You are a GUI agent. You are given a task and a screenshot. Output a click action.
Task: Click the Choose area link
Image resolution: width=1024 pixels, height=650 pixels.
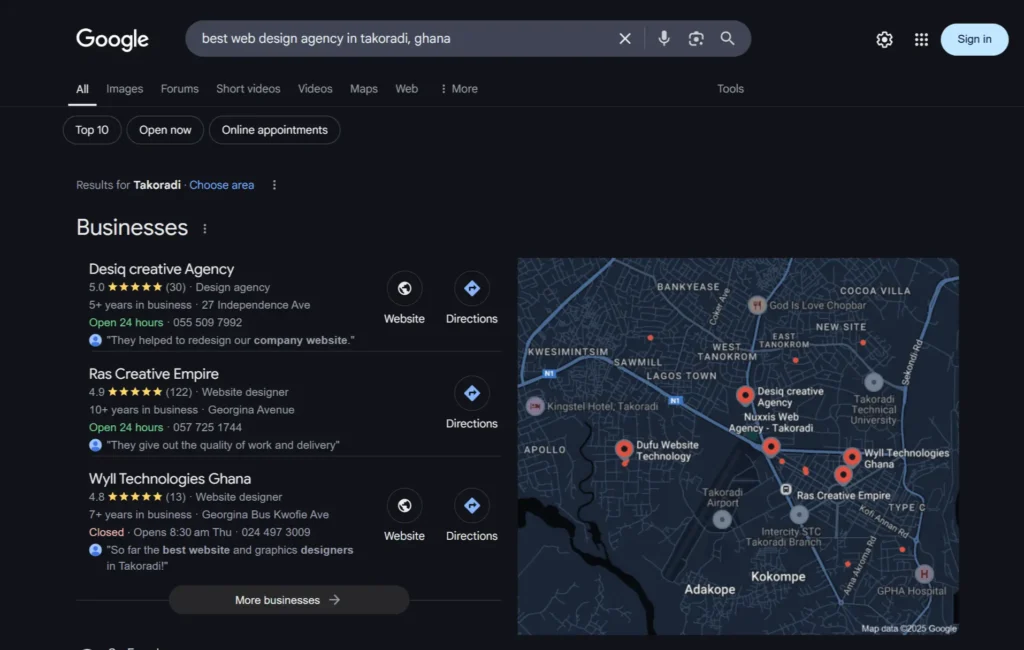coord(221,185)
